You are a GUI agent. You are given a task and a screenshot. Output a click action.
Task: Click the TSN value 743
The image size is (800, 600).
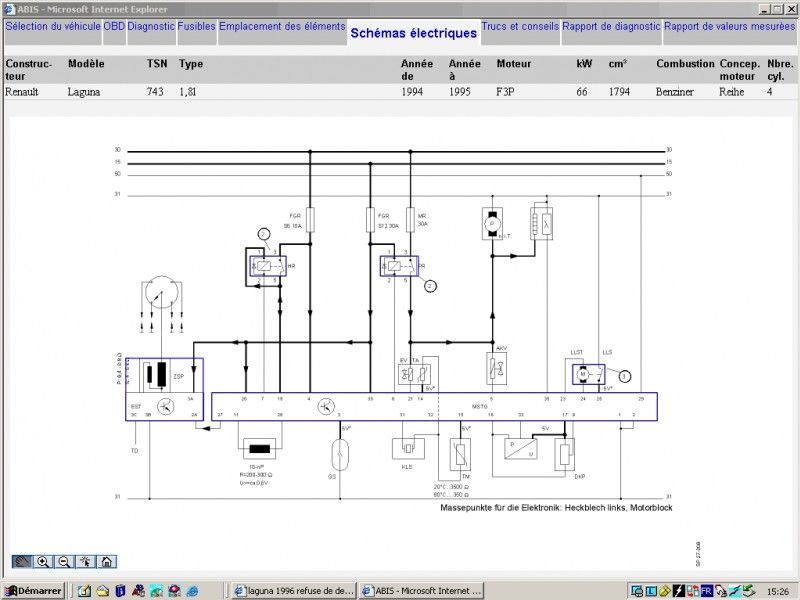[155, 92]
